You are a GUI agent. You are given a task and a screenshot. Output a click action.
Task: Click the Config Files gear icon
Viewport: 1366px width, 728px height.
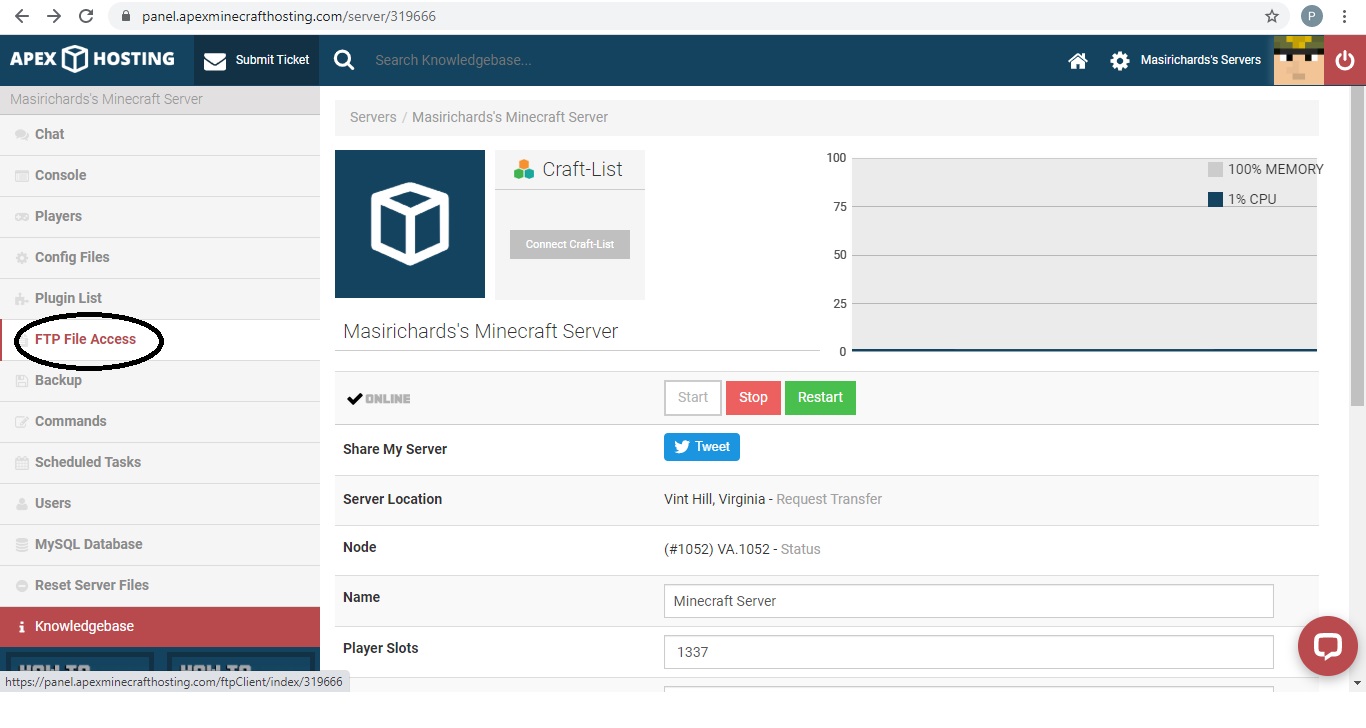pos(22,258)
